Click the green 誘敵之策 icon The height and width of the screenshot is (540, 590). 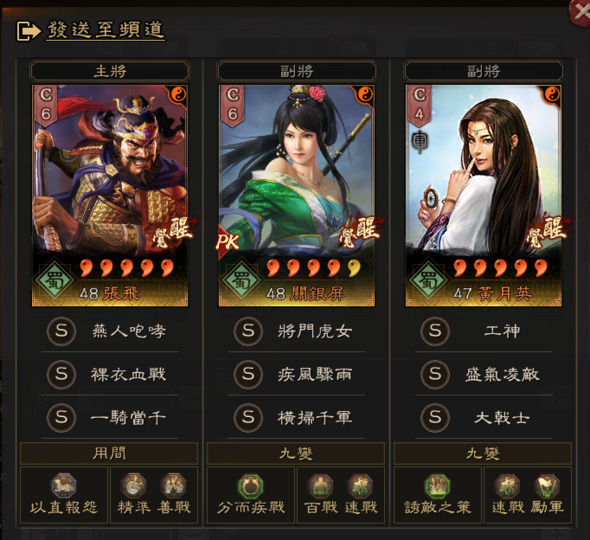point(437,486)
